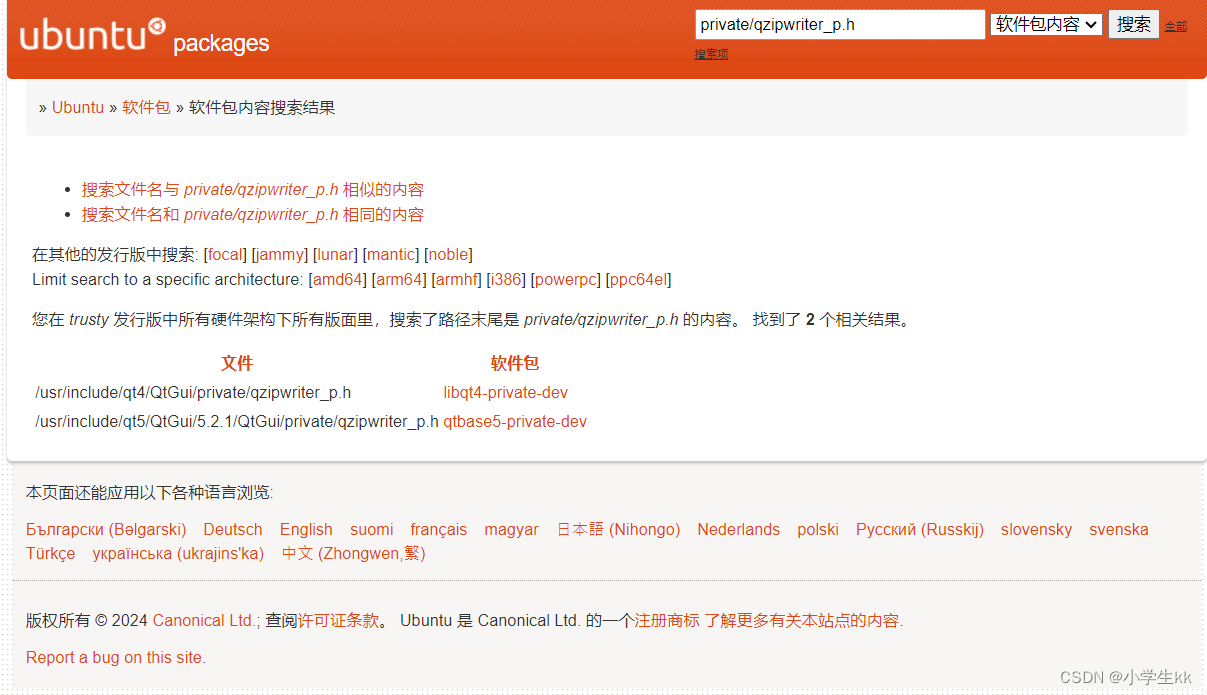Switch language to Български (Belgarski)

106,530
